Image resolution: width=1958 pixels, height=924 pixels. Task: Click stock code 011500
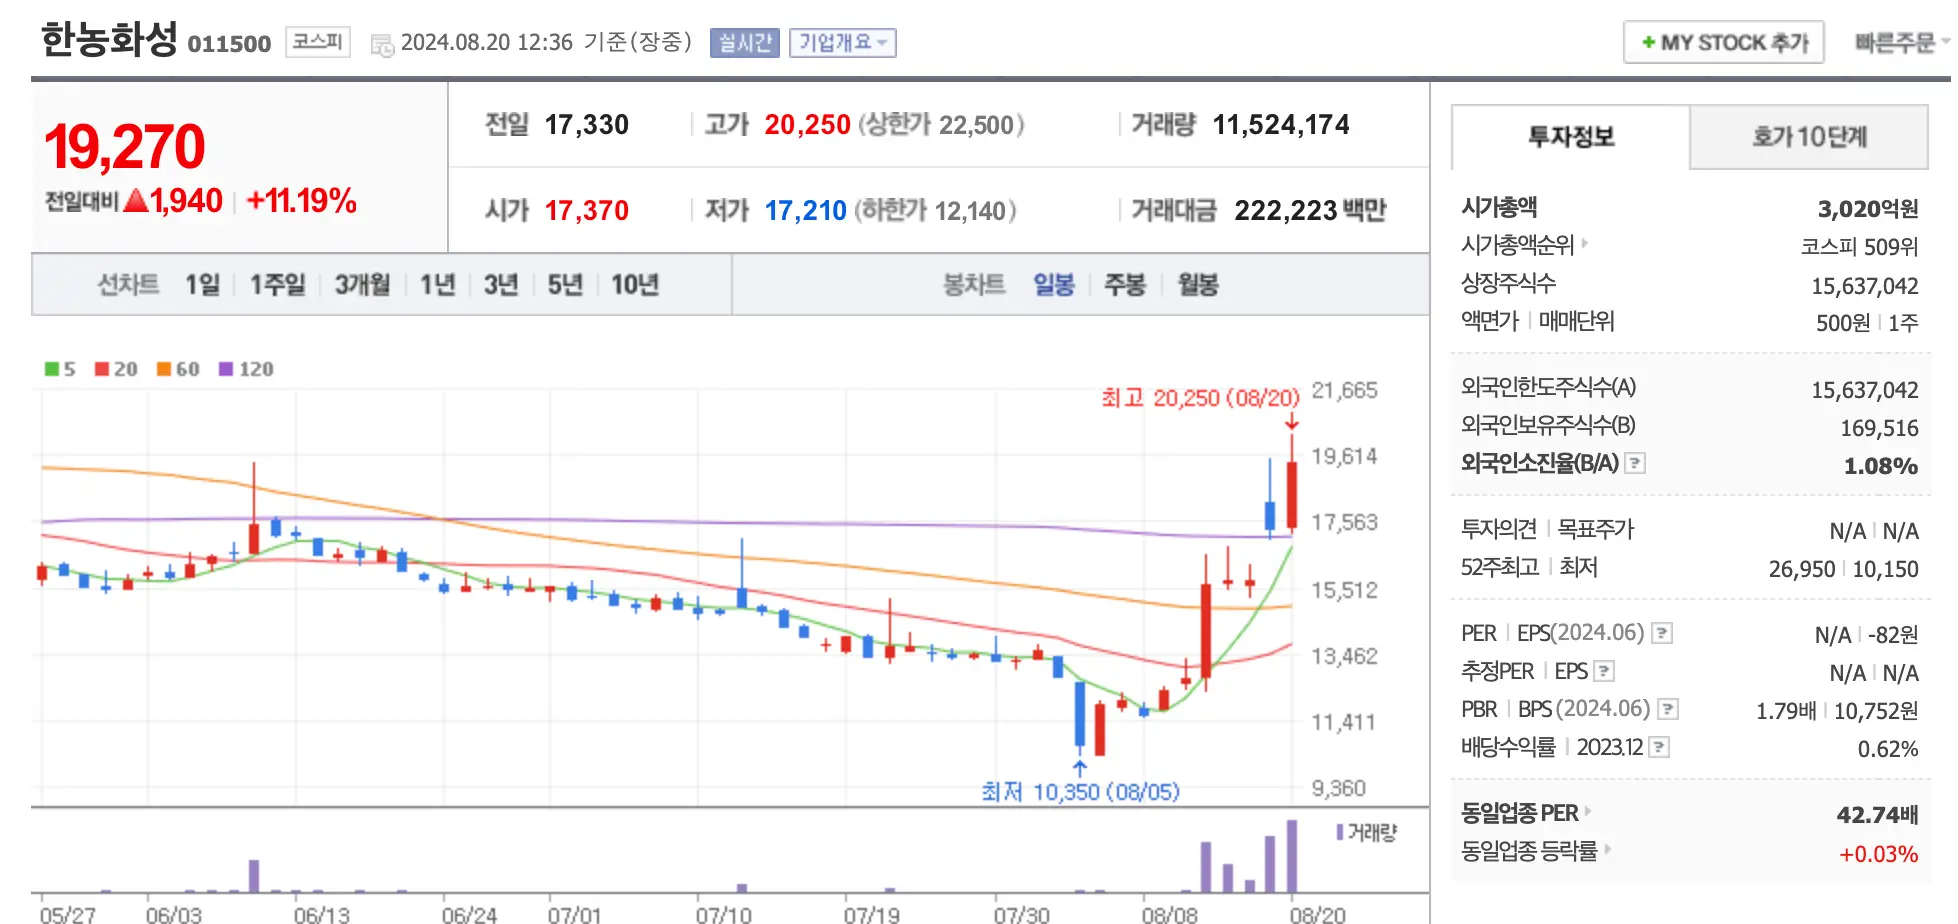229,44
